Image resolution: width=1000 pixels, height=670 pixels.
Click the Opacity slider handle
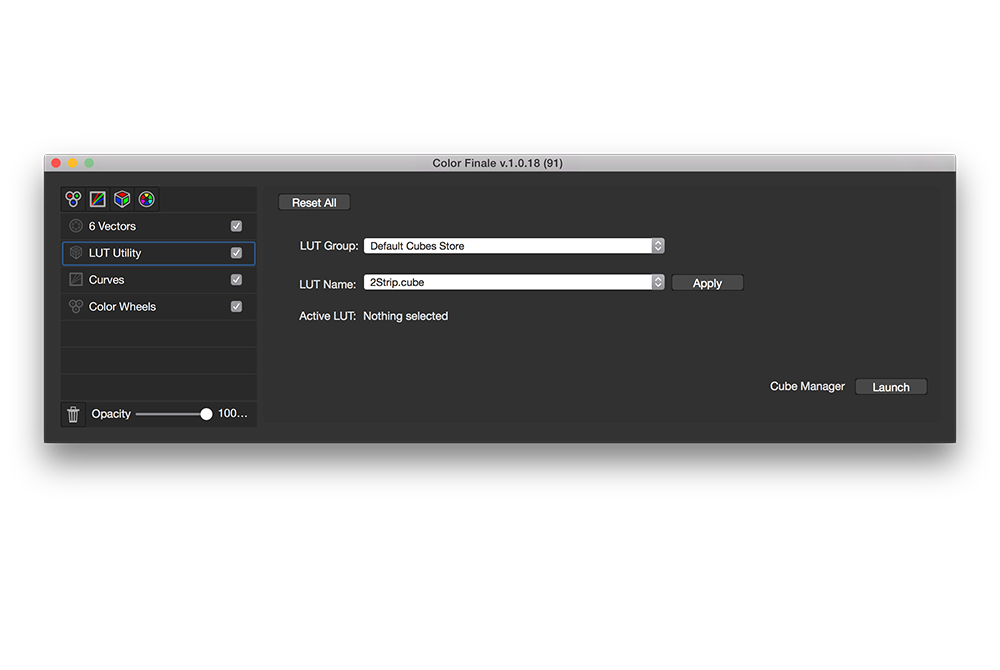pos(206,414)
